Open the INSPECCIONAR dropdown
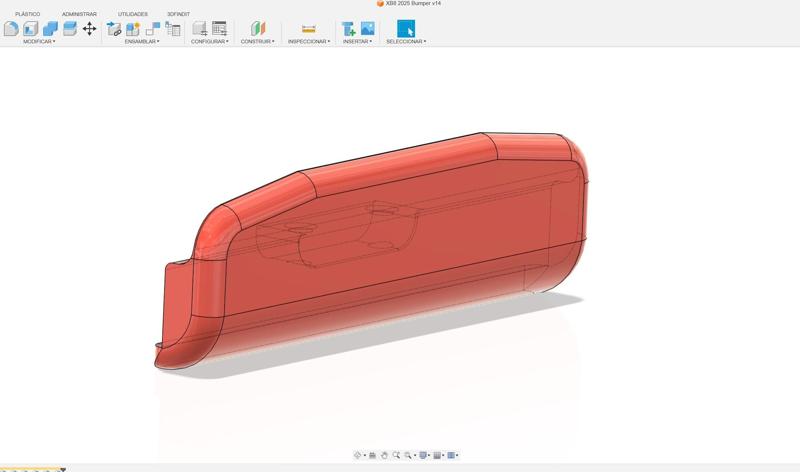Screen dimensions: 800x472 click(x=308, y=41)
